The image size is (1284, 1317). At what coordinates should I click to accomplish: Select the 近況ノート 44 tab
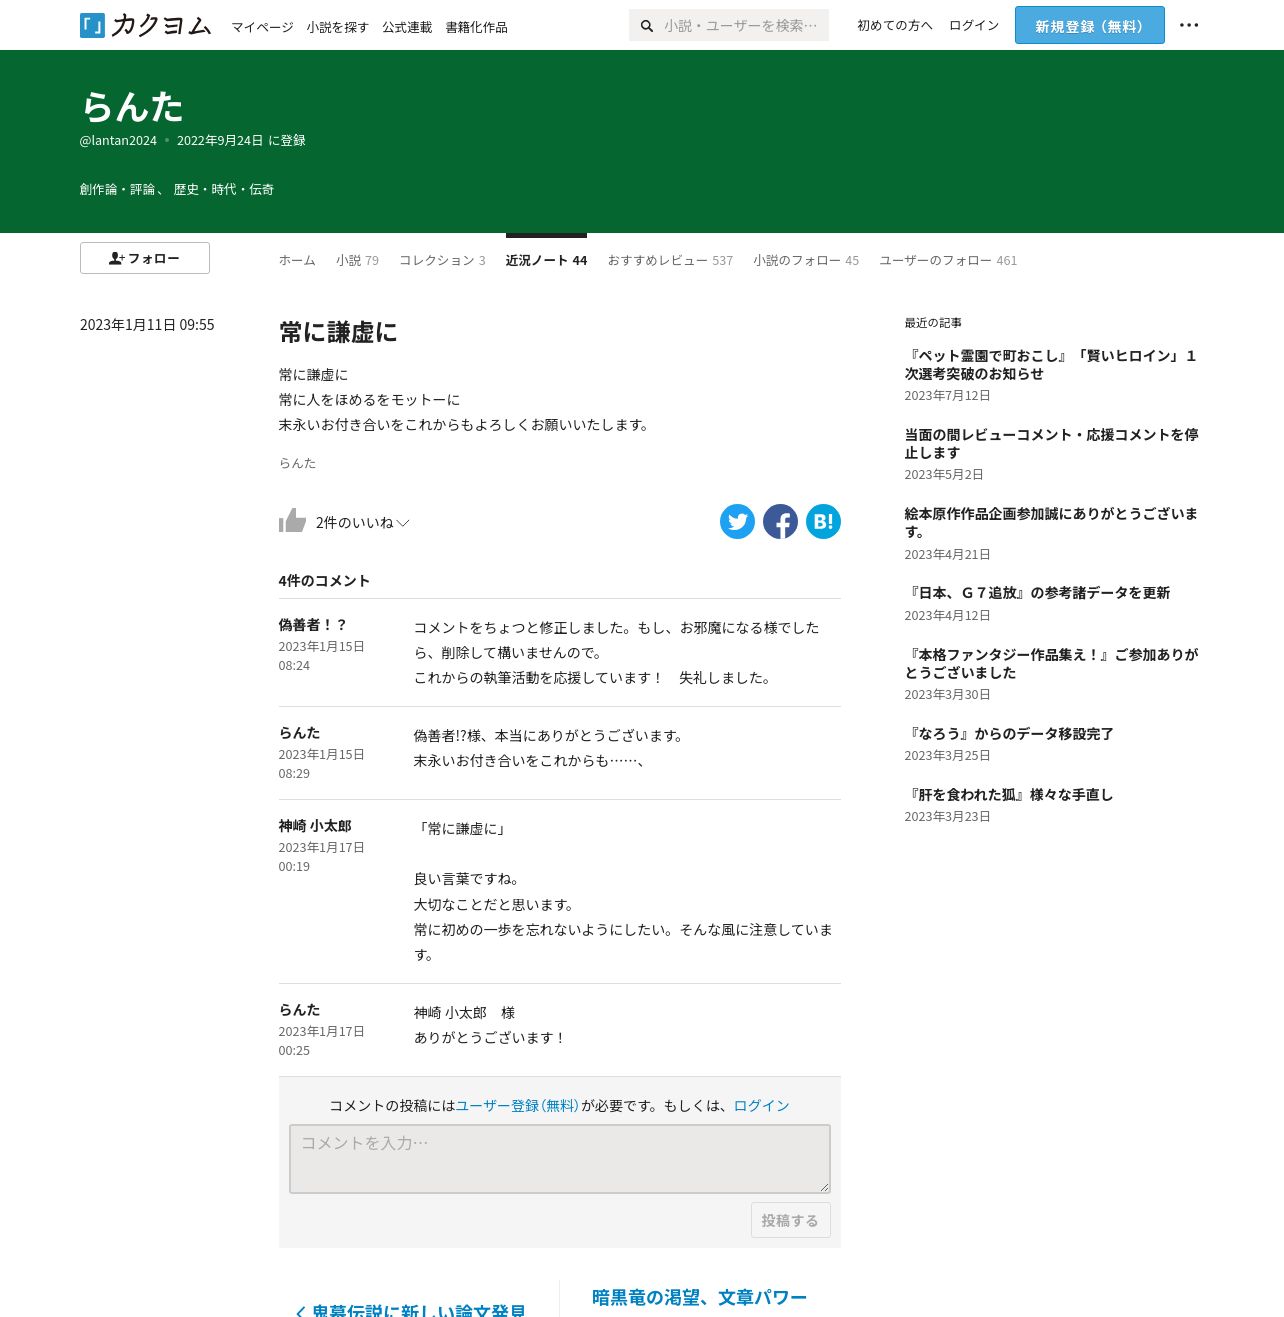(546, 260)
